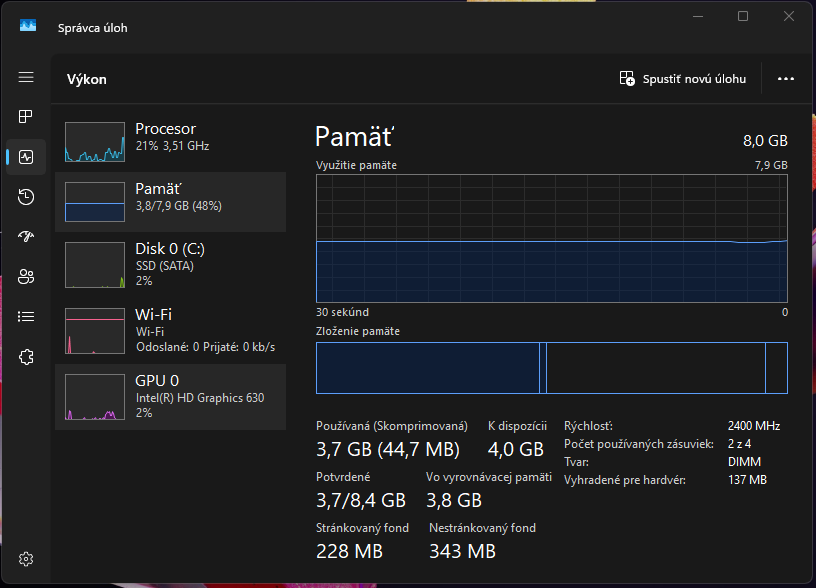Select the Disk 0 (C:) item
The height and width of the screenshot is (588, 816).
point(170,263)
